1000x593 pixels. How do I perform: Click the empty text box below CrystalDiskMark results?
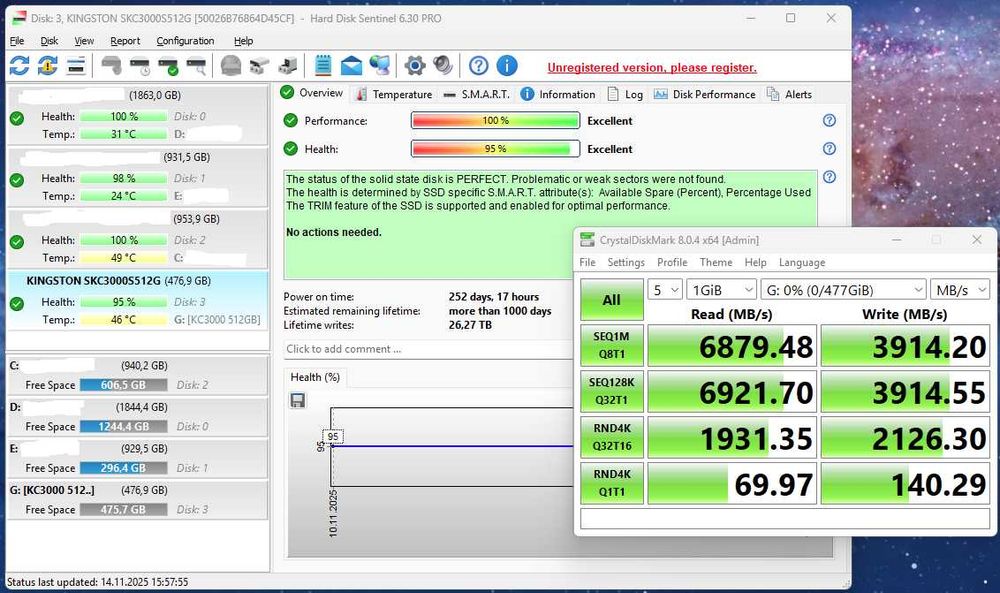click(785, 518)
